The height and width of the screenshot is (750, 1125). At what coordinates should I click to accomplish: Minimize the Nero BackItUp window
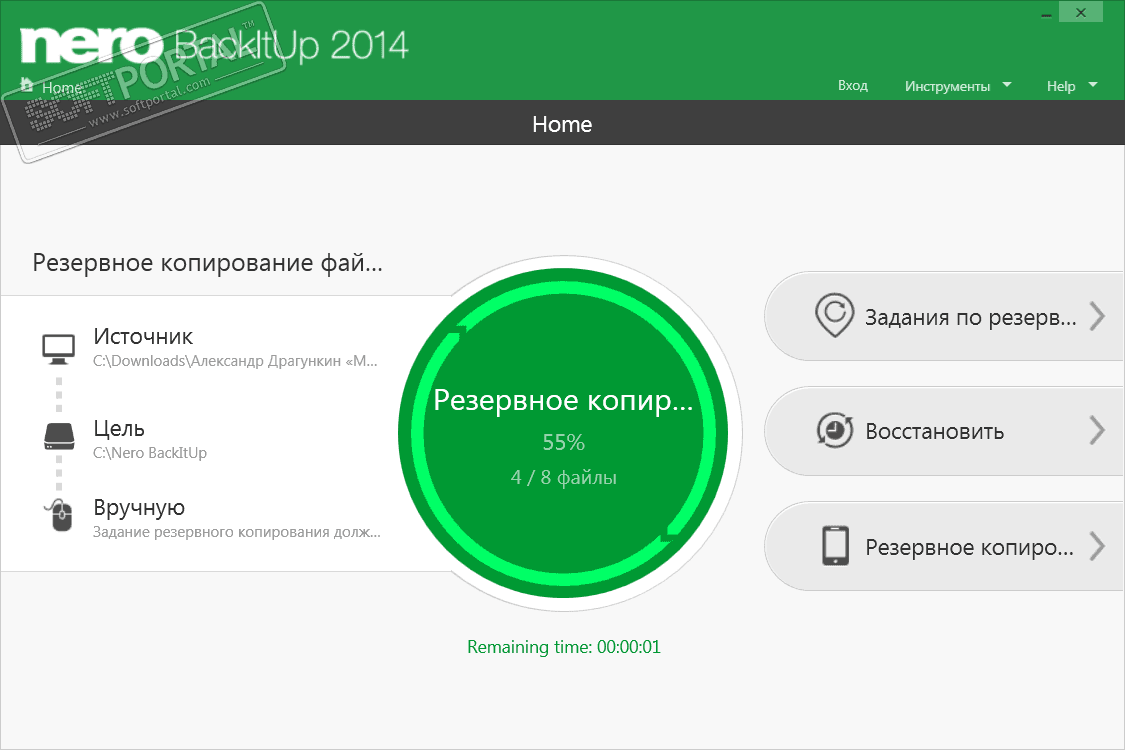[1046, 13]
